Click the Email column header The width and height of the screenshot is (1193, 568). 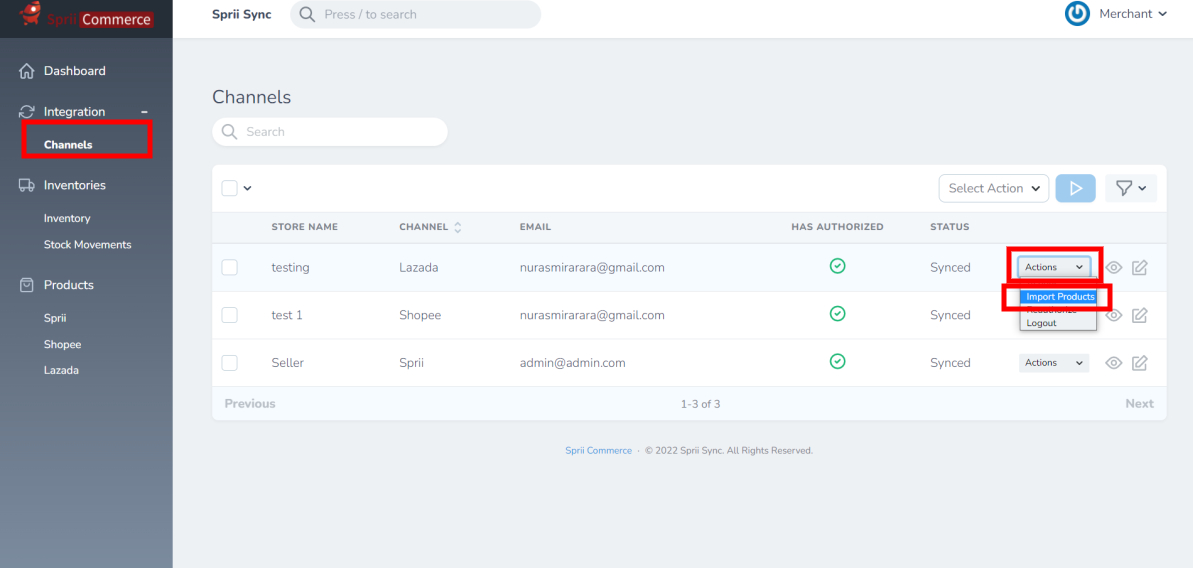(x=535, y=227)
